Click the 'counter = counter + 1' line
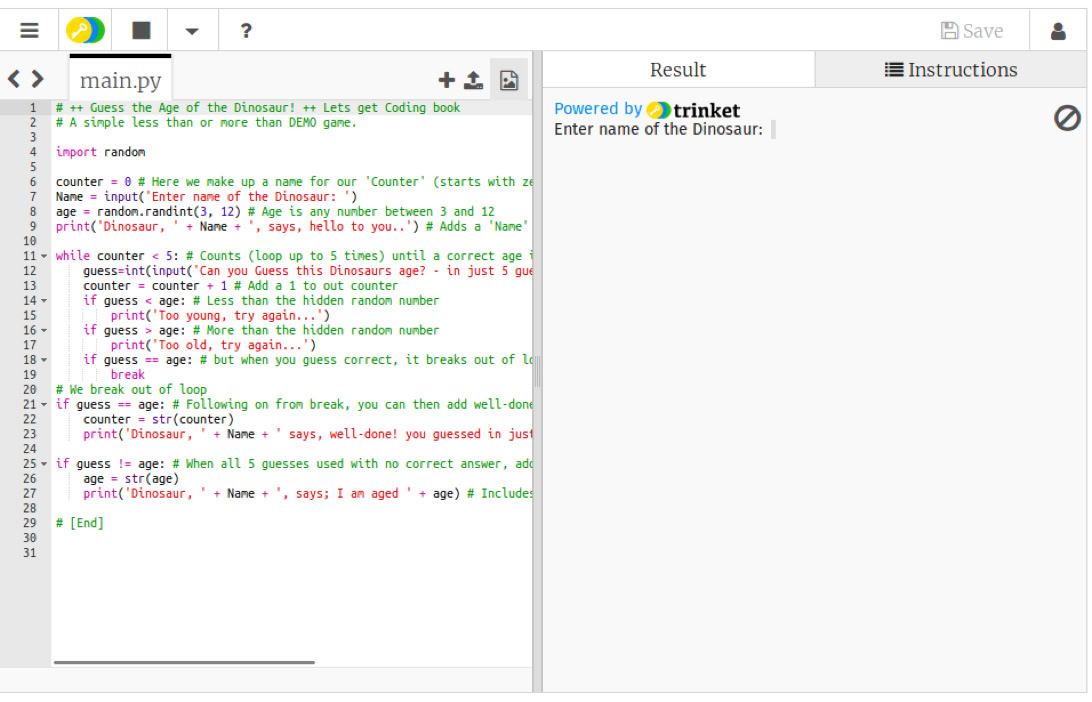Screen dimensions: 1092x702 (x=155, y=286)
